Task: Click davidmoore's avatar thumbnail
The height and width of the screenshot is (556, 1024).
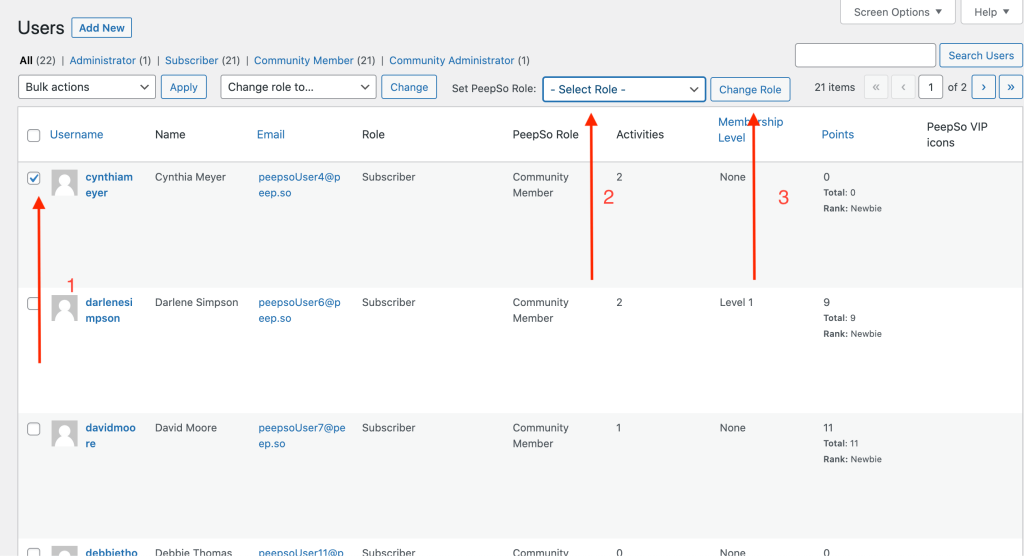Action: click(65, 434)
